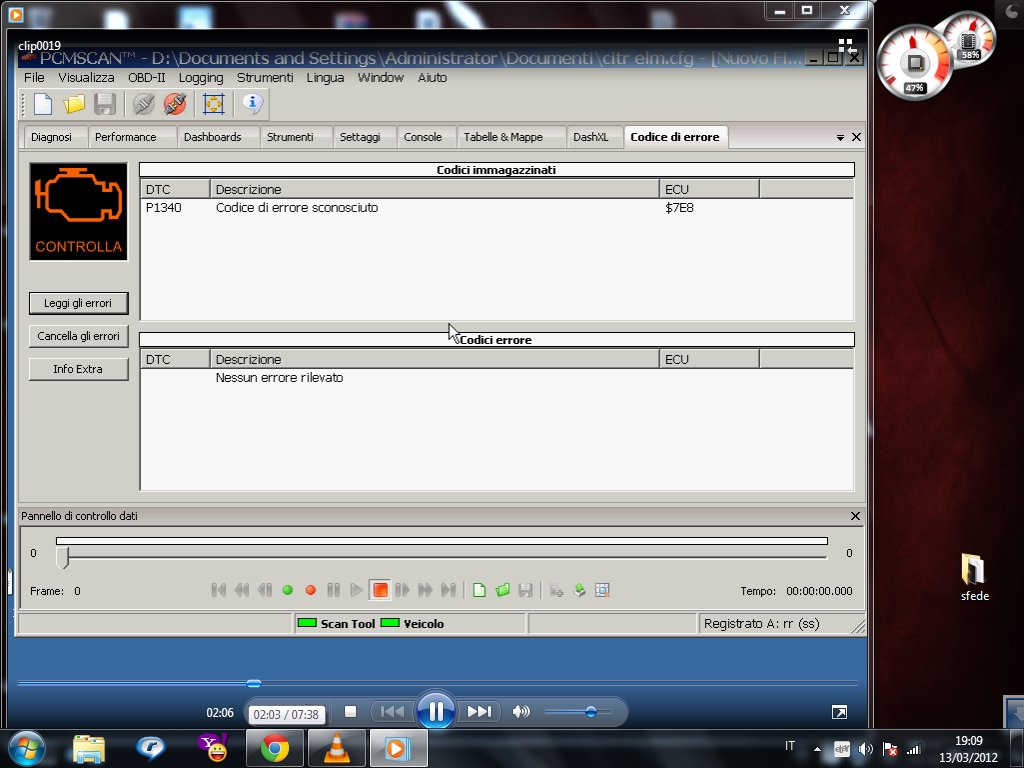
Task: Click the CONTROLLA check engine image
Action: pos(78,212)
